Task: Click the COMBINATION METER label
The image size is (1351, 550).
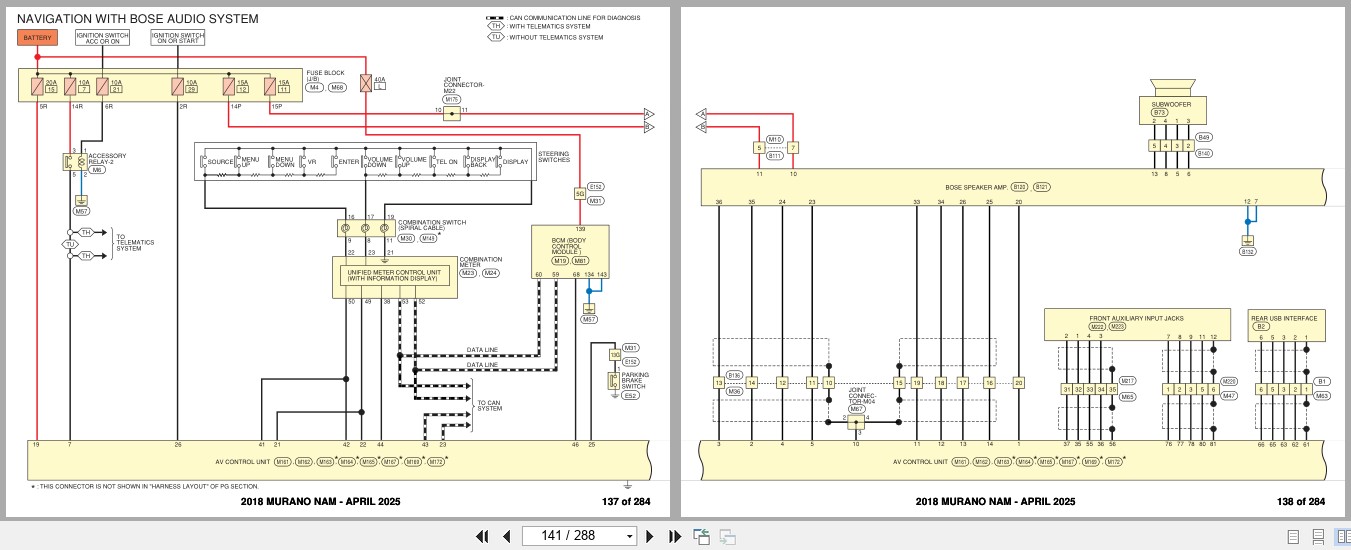Action: pos(481,261)
